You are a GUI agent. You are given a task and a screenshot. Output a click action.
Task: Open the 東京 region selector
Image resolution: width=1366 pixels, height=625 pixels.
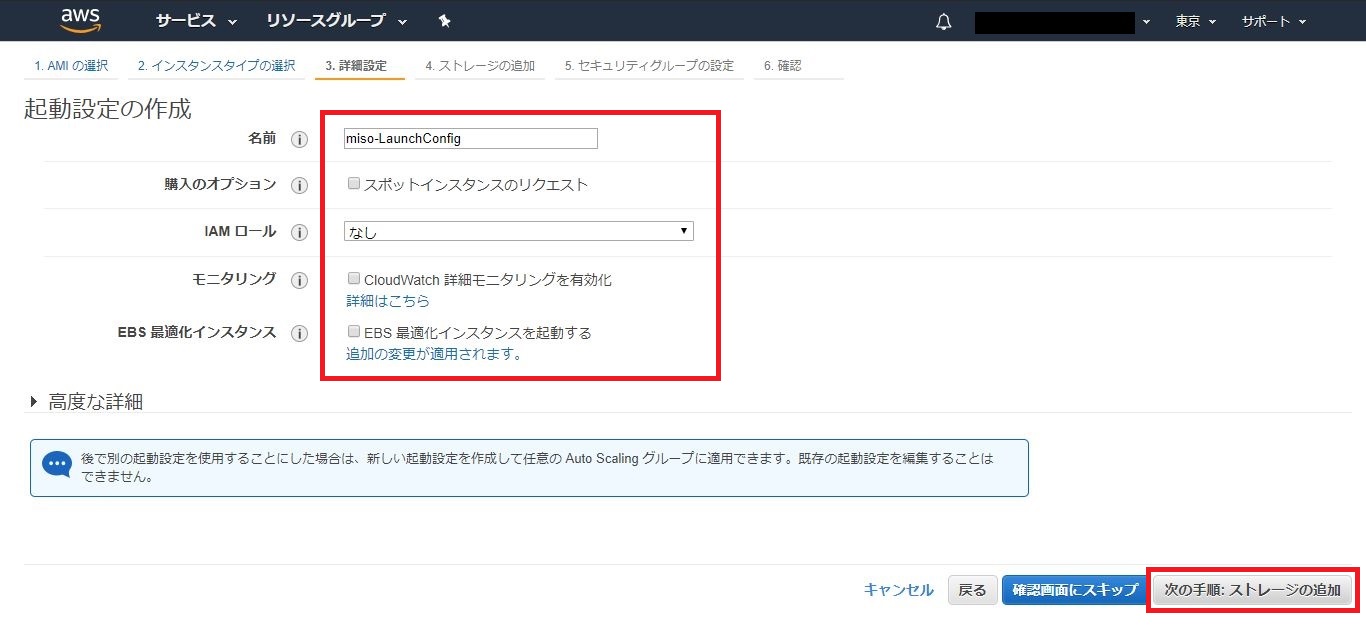coord(1195,21)
